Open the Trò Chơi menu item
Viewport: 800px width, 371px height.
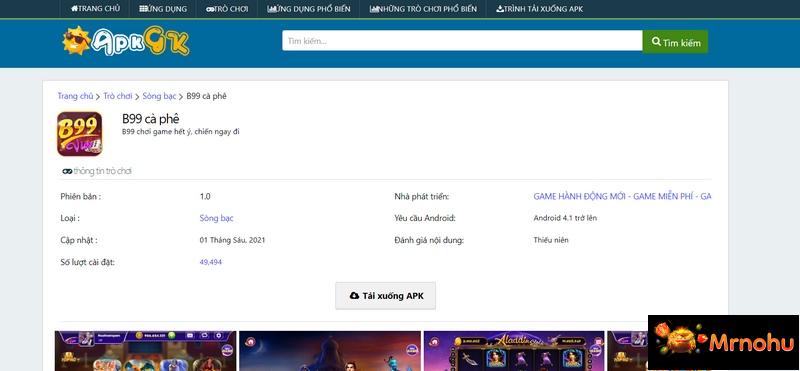[227, 9]
